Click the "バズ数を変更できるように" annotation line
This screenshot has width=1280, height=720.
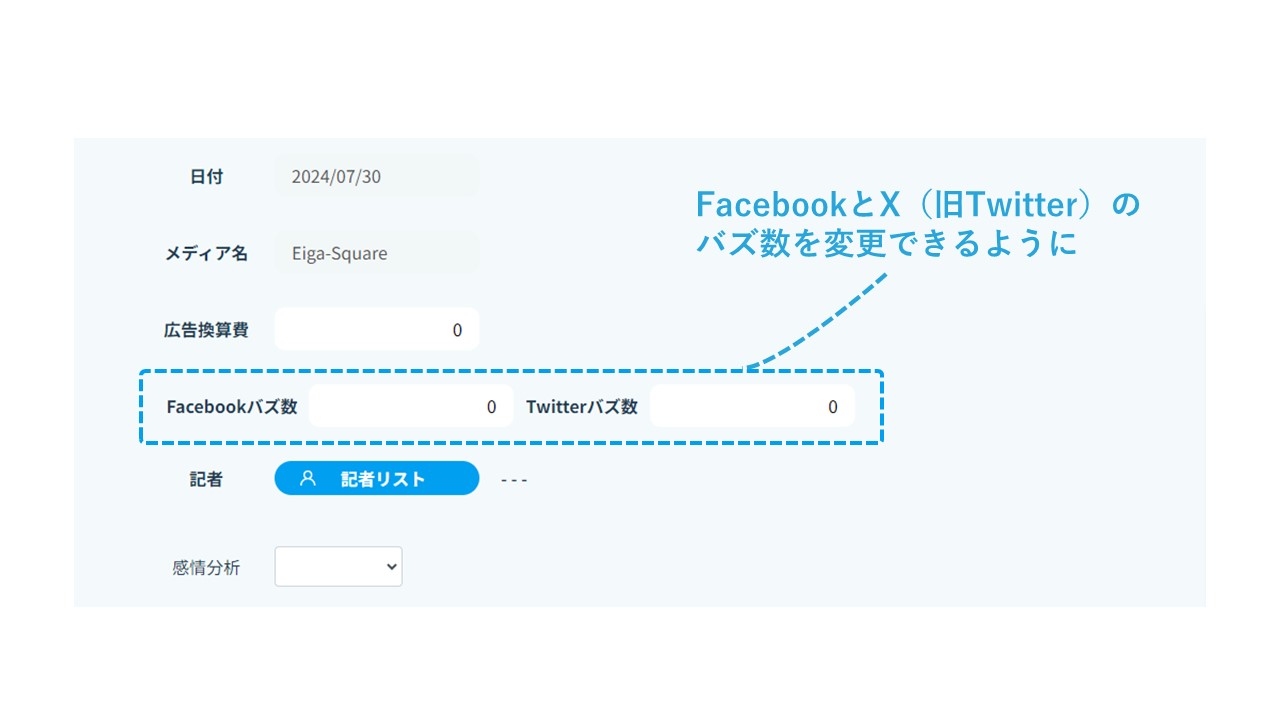point(886,244)
